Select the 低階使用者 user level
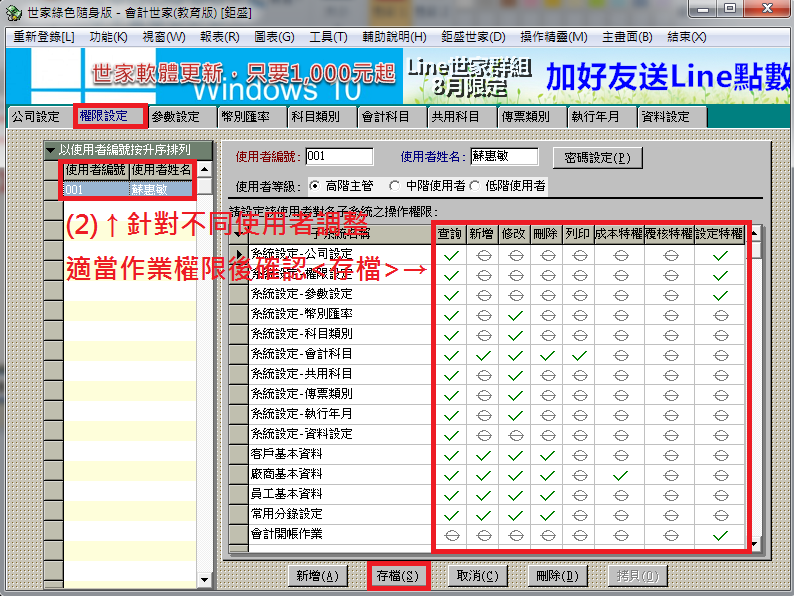Screen dimensions: 794x596 pos(475,186)
